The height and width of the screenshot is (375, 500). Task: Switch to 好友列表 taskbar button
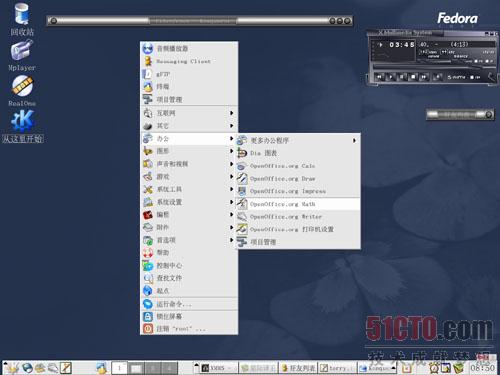pos(298,368)
